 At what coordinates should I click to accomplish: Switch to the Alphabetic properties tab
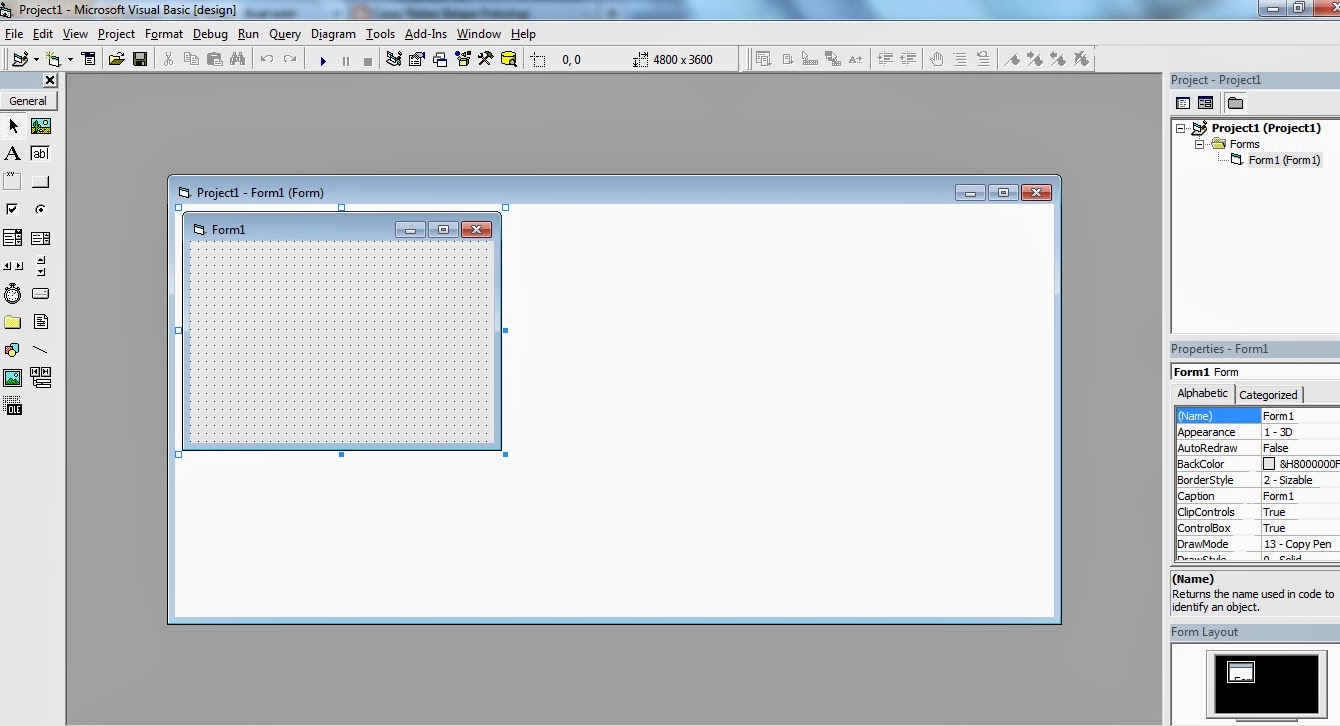point(1202,393)
